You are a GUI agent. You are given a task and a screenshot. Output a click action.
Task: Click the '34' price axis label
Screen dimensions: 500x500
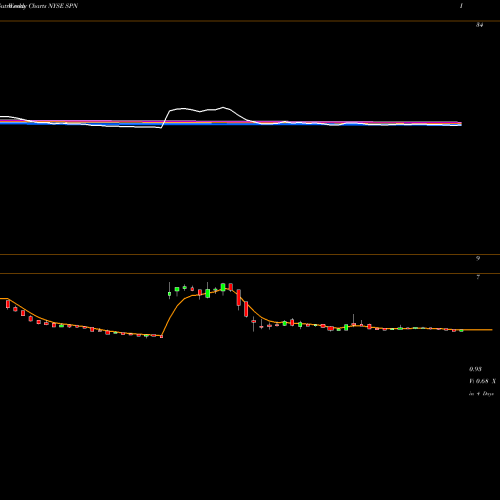coord(479,25)
